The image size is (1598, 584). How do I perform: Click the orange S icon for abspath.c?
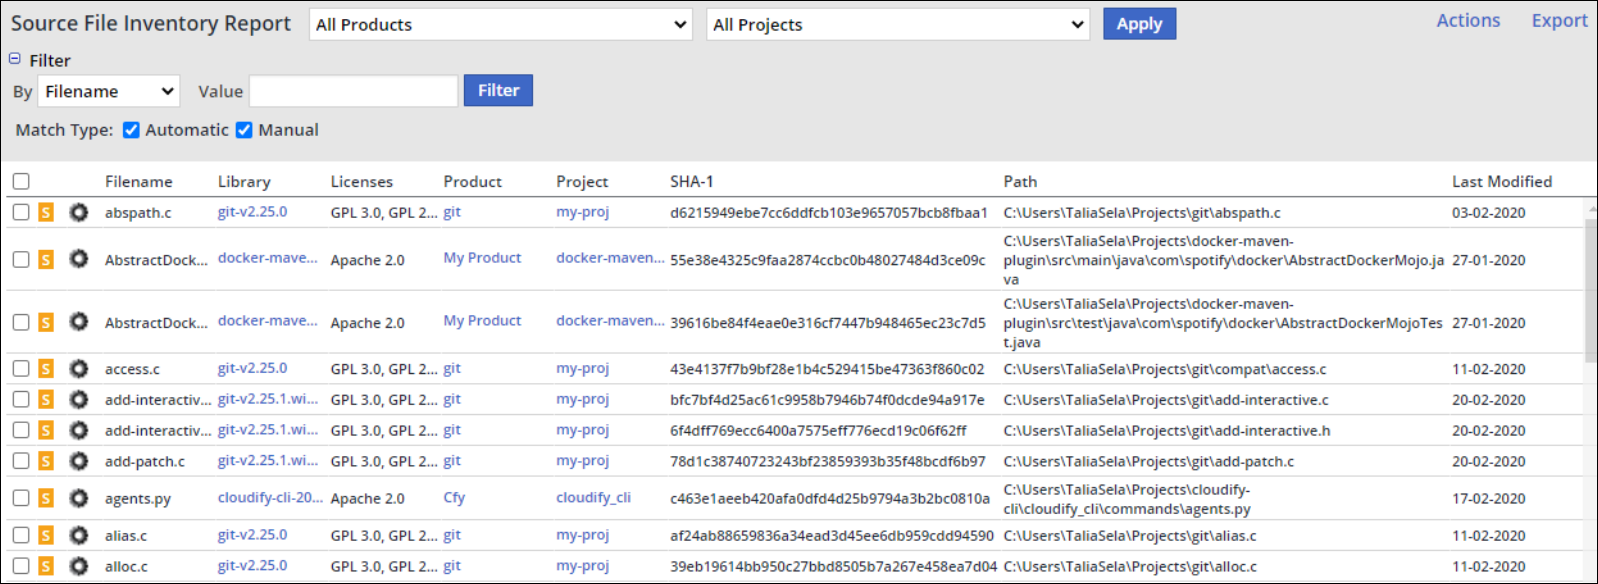(46, 212)
